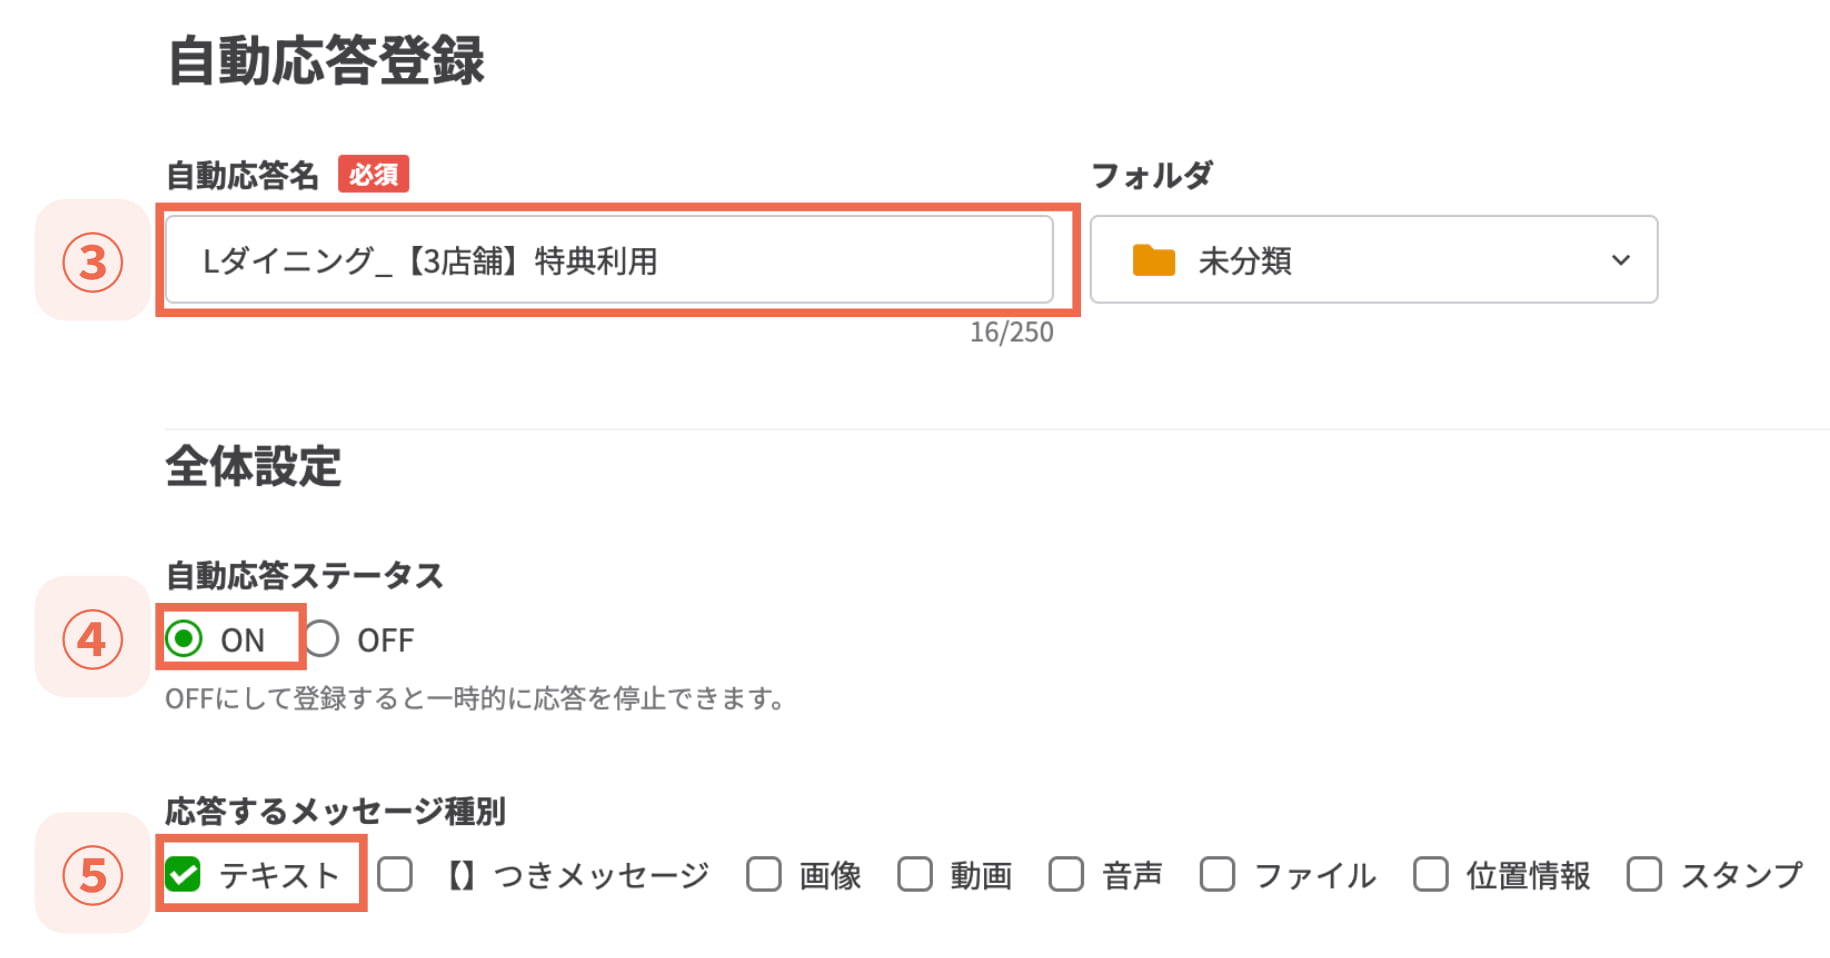Click the orange folder icon beside 未分類
Screen dimensions: 1830x958
point(1155,261)
